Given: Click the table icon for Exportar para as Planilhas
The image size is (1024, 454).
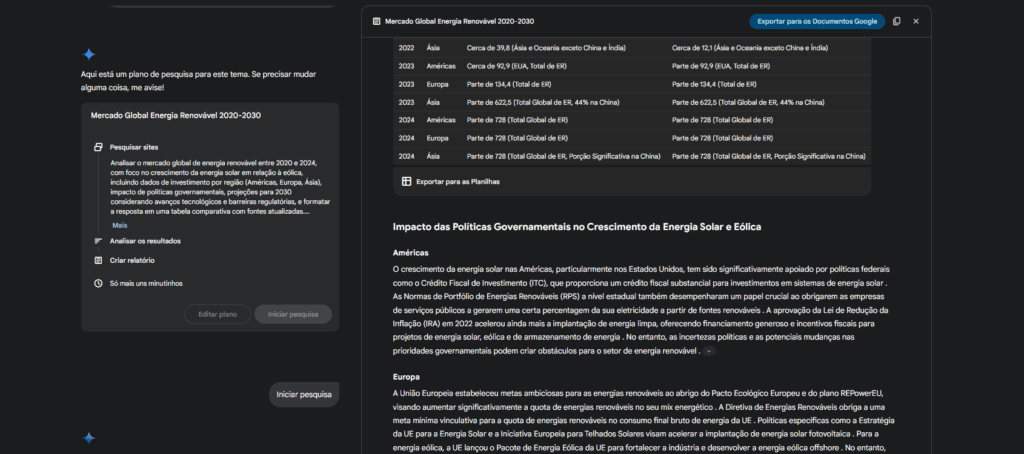Looking at the screenshot, I should pos(406,182).
